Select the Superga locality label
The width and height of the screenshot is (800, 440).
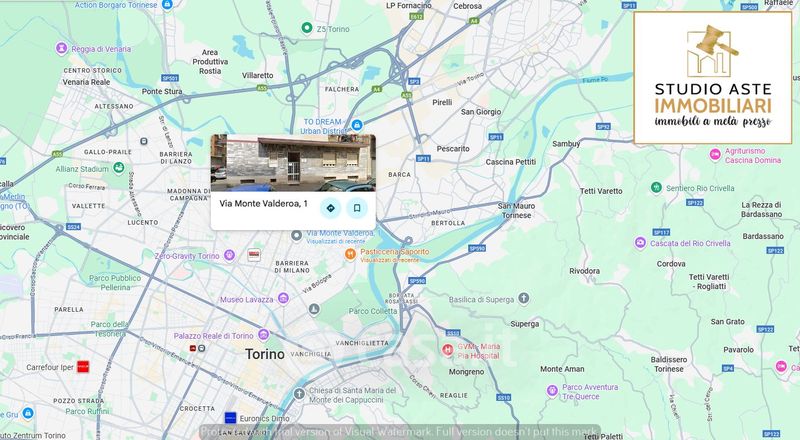(x=524, y=324)
